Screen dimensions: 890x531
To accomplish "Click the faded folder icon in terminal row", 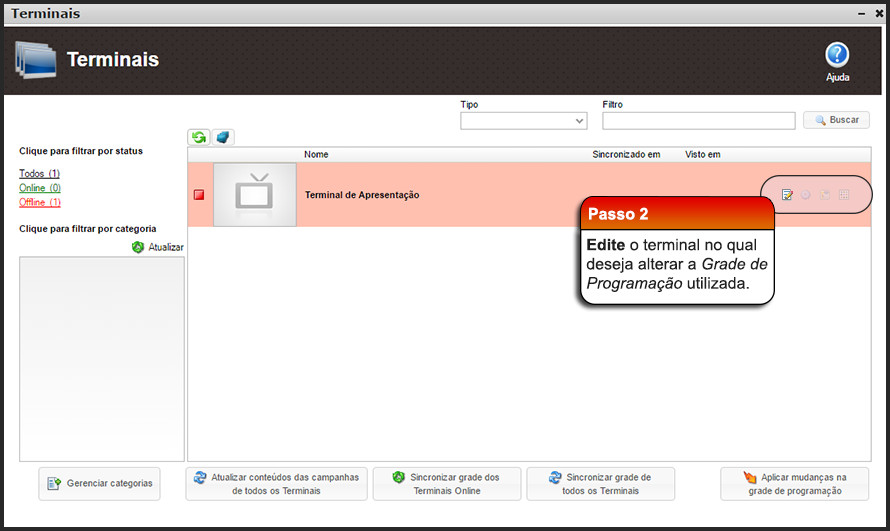I will point(825,195).
